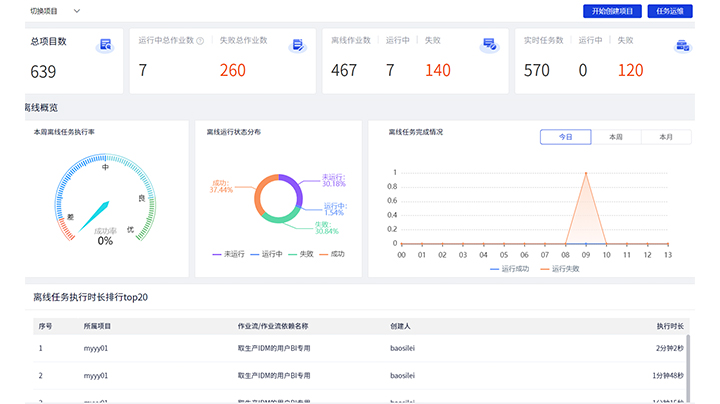Click the 实时任务数 card icon
Image resolution: width=720 pixels, height=404 pixels.
pos(683,45)
